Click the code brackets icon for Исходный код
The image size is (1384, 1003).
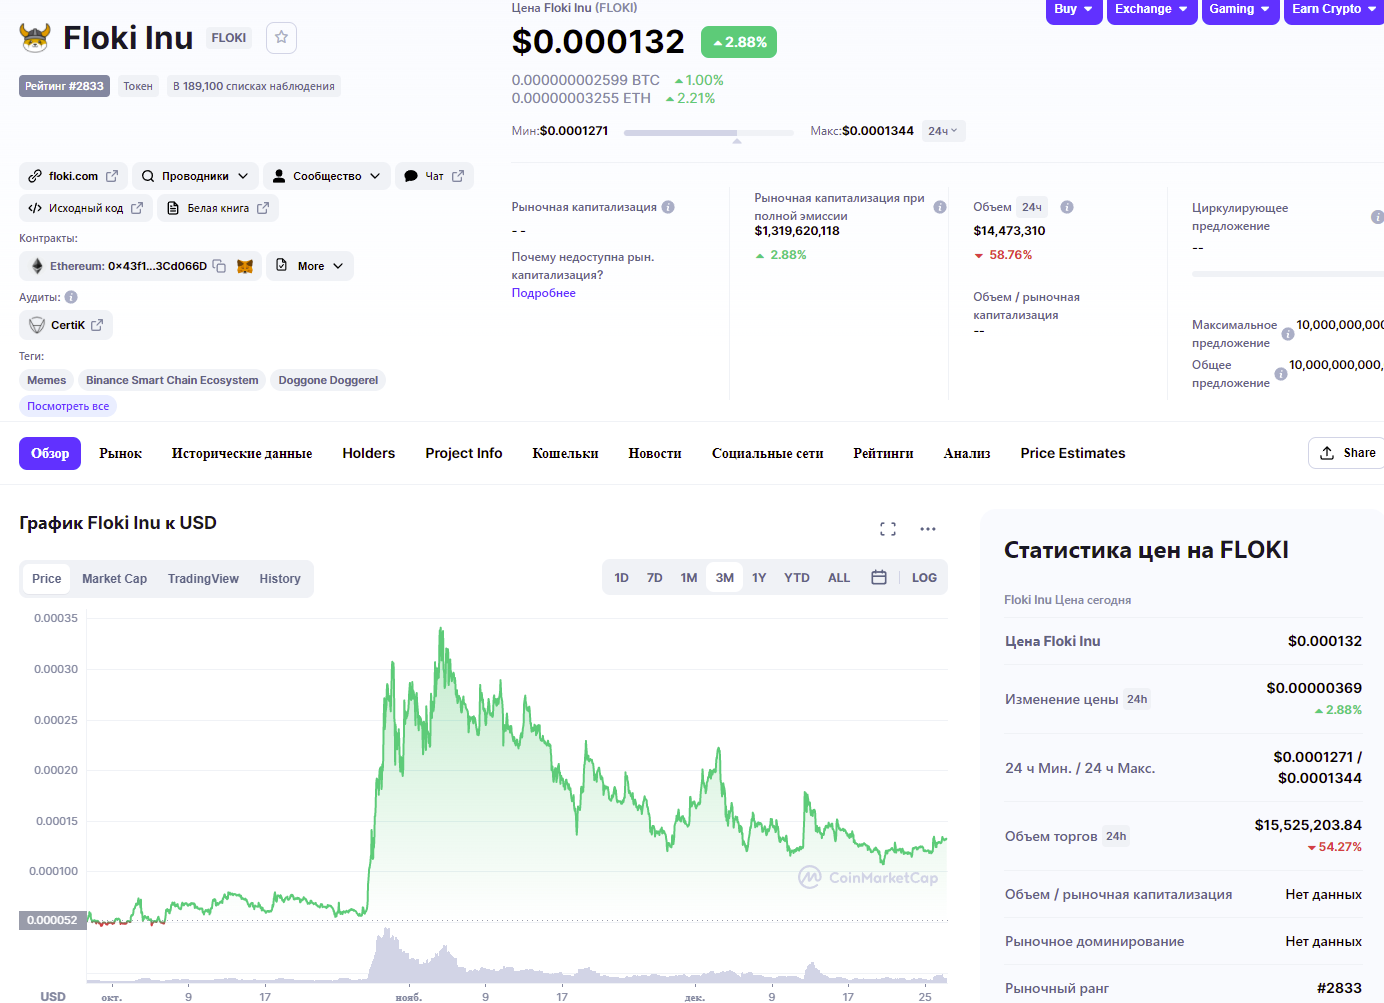pos(35,208)
